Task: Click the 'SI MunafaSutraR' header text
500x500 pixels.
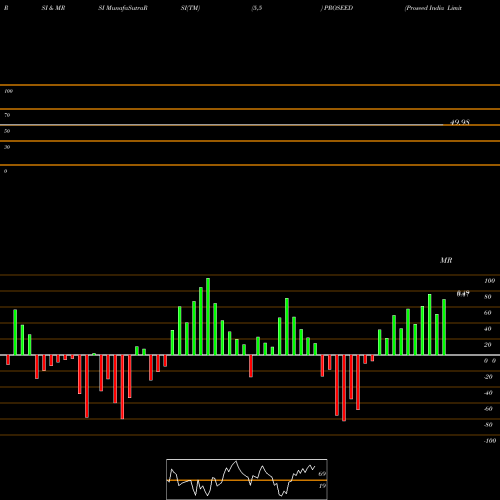Action: point(123,8)
